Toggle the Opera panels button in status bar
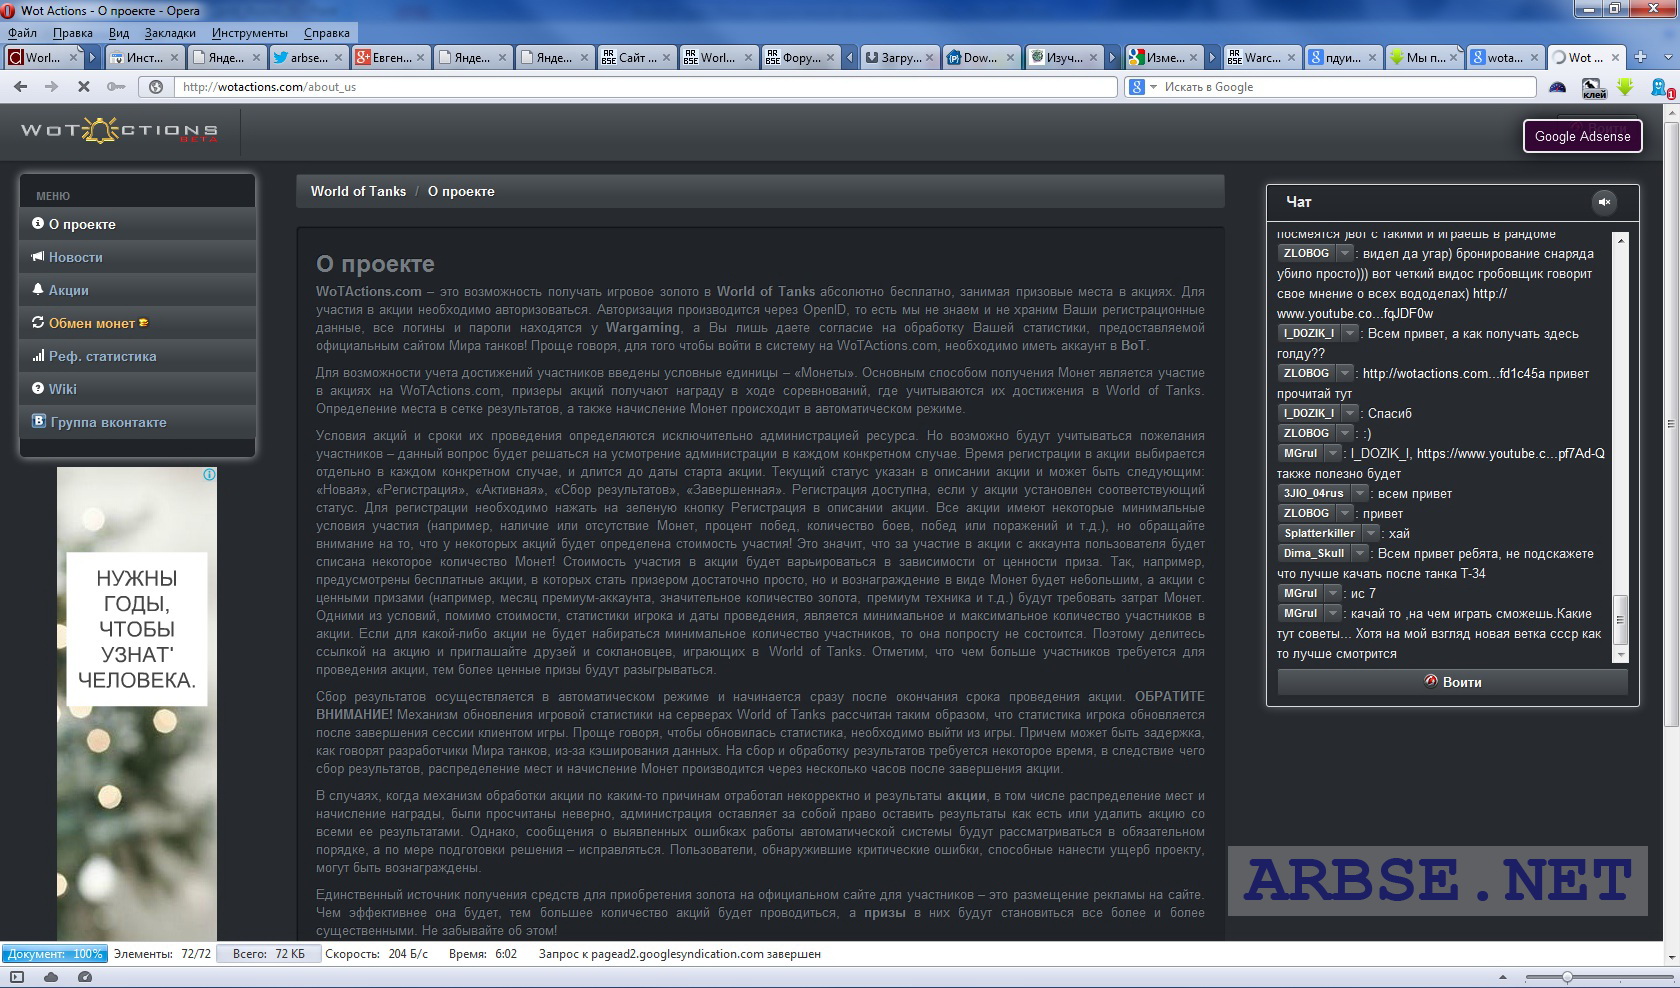The width and height of the screenshot is (1680, 988). pos(16,977)
